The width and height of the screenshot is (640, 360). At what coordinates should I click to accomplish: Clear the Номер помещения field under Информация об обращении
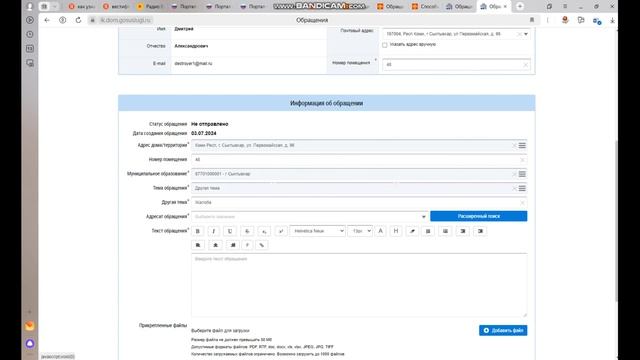coord(522,160)
